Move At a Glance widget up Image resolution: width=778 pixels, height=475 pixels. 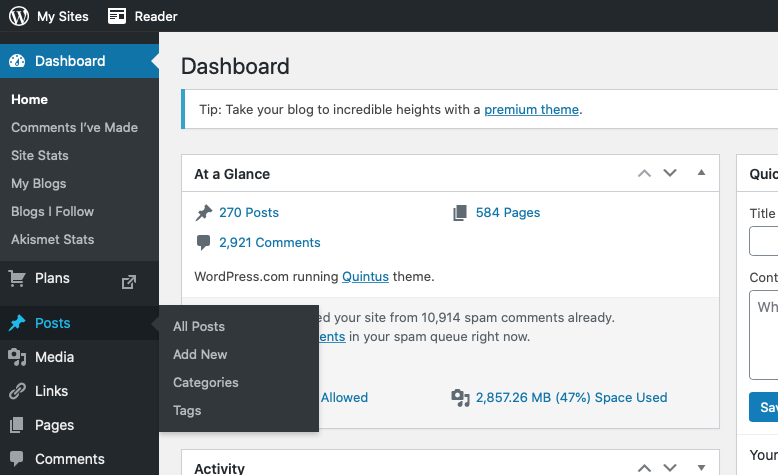click(x=645, y=173)
